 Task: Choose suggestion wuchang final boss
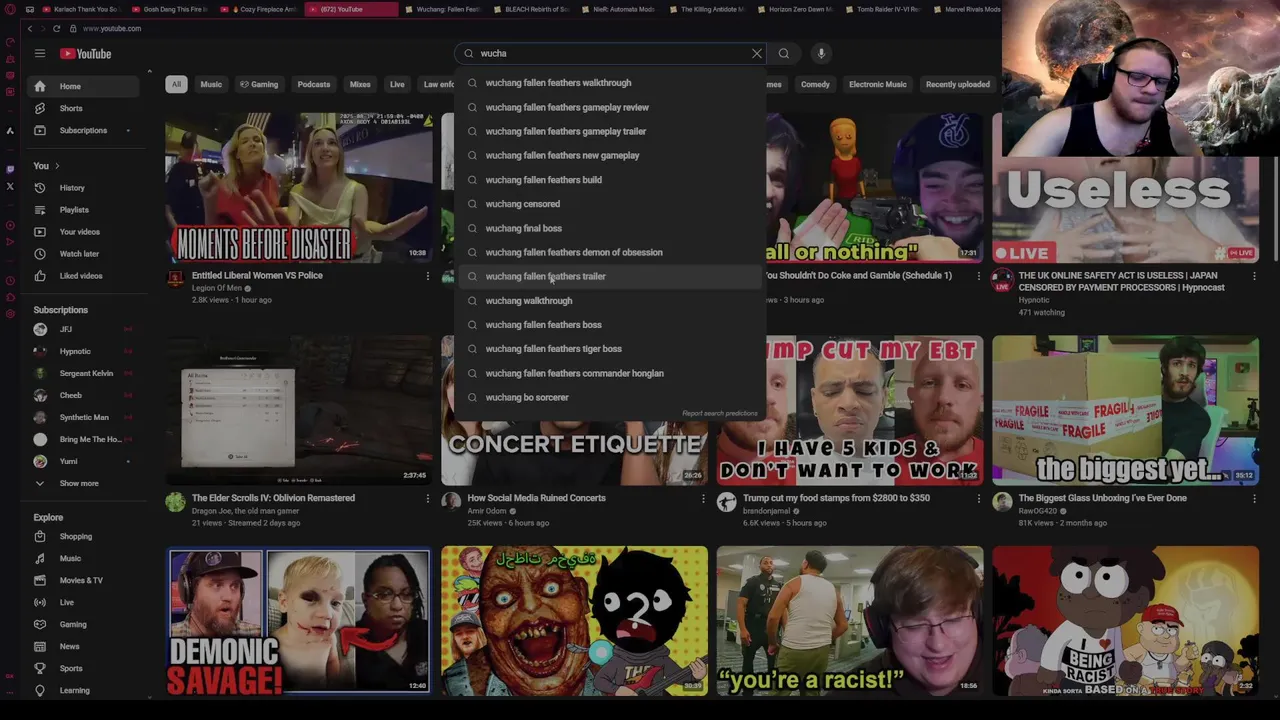point(610,228)
